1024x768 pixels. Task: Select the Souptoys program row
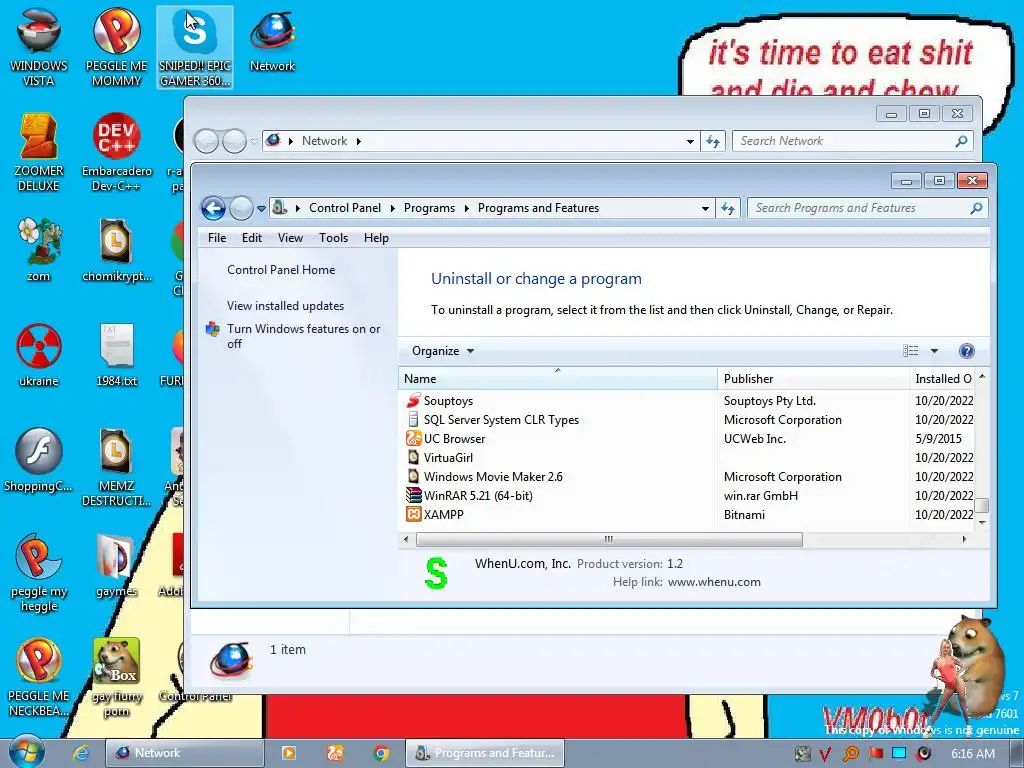[688, 400]
